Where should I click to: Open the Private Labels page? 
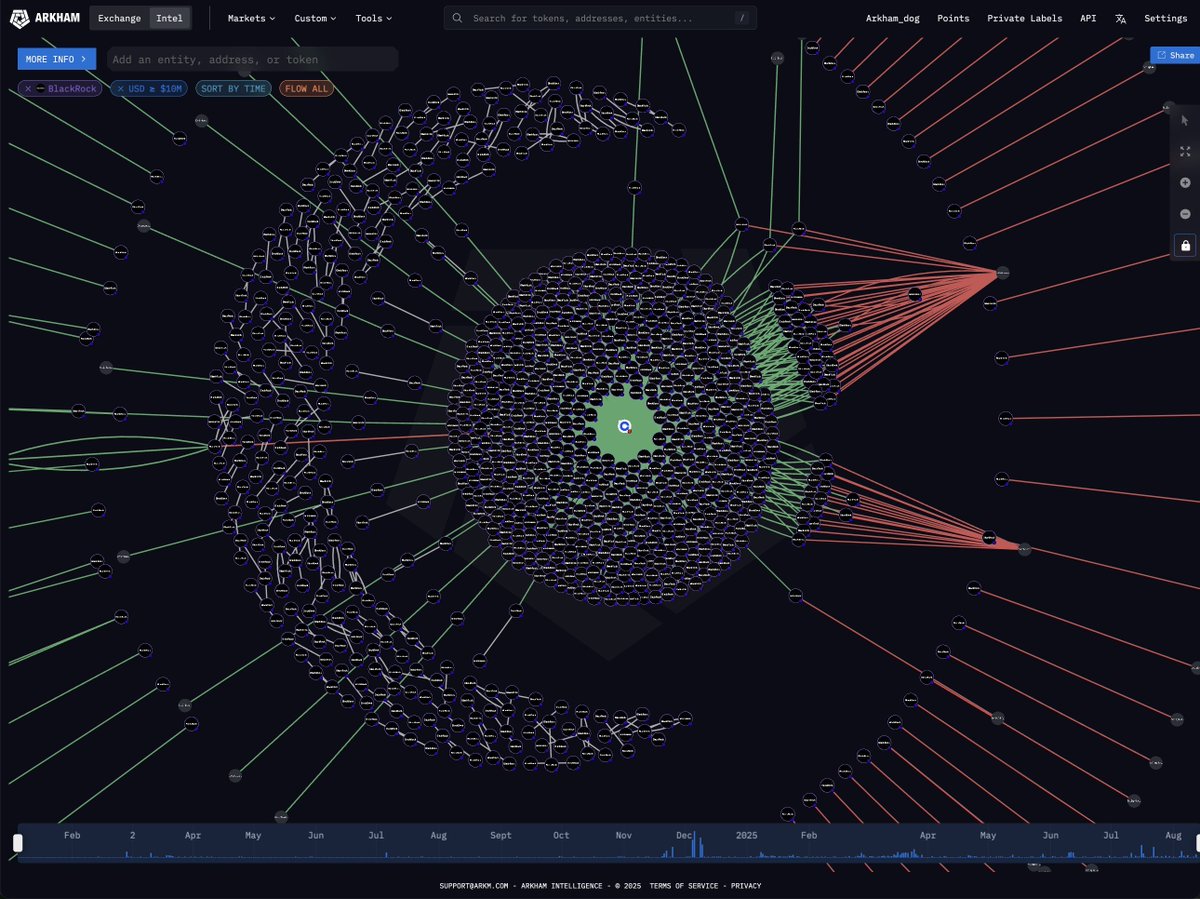1024,18
